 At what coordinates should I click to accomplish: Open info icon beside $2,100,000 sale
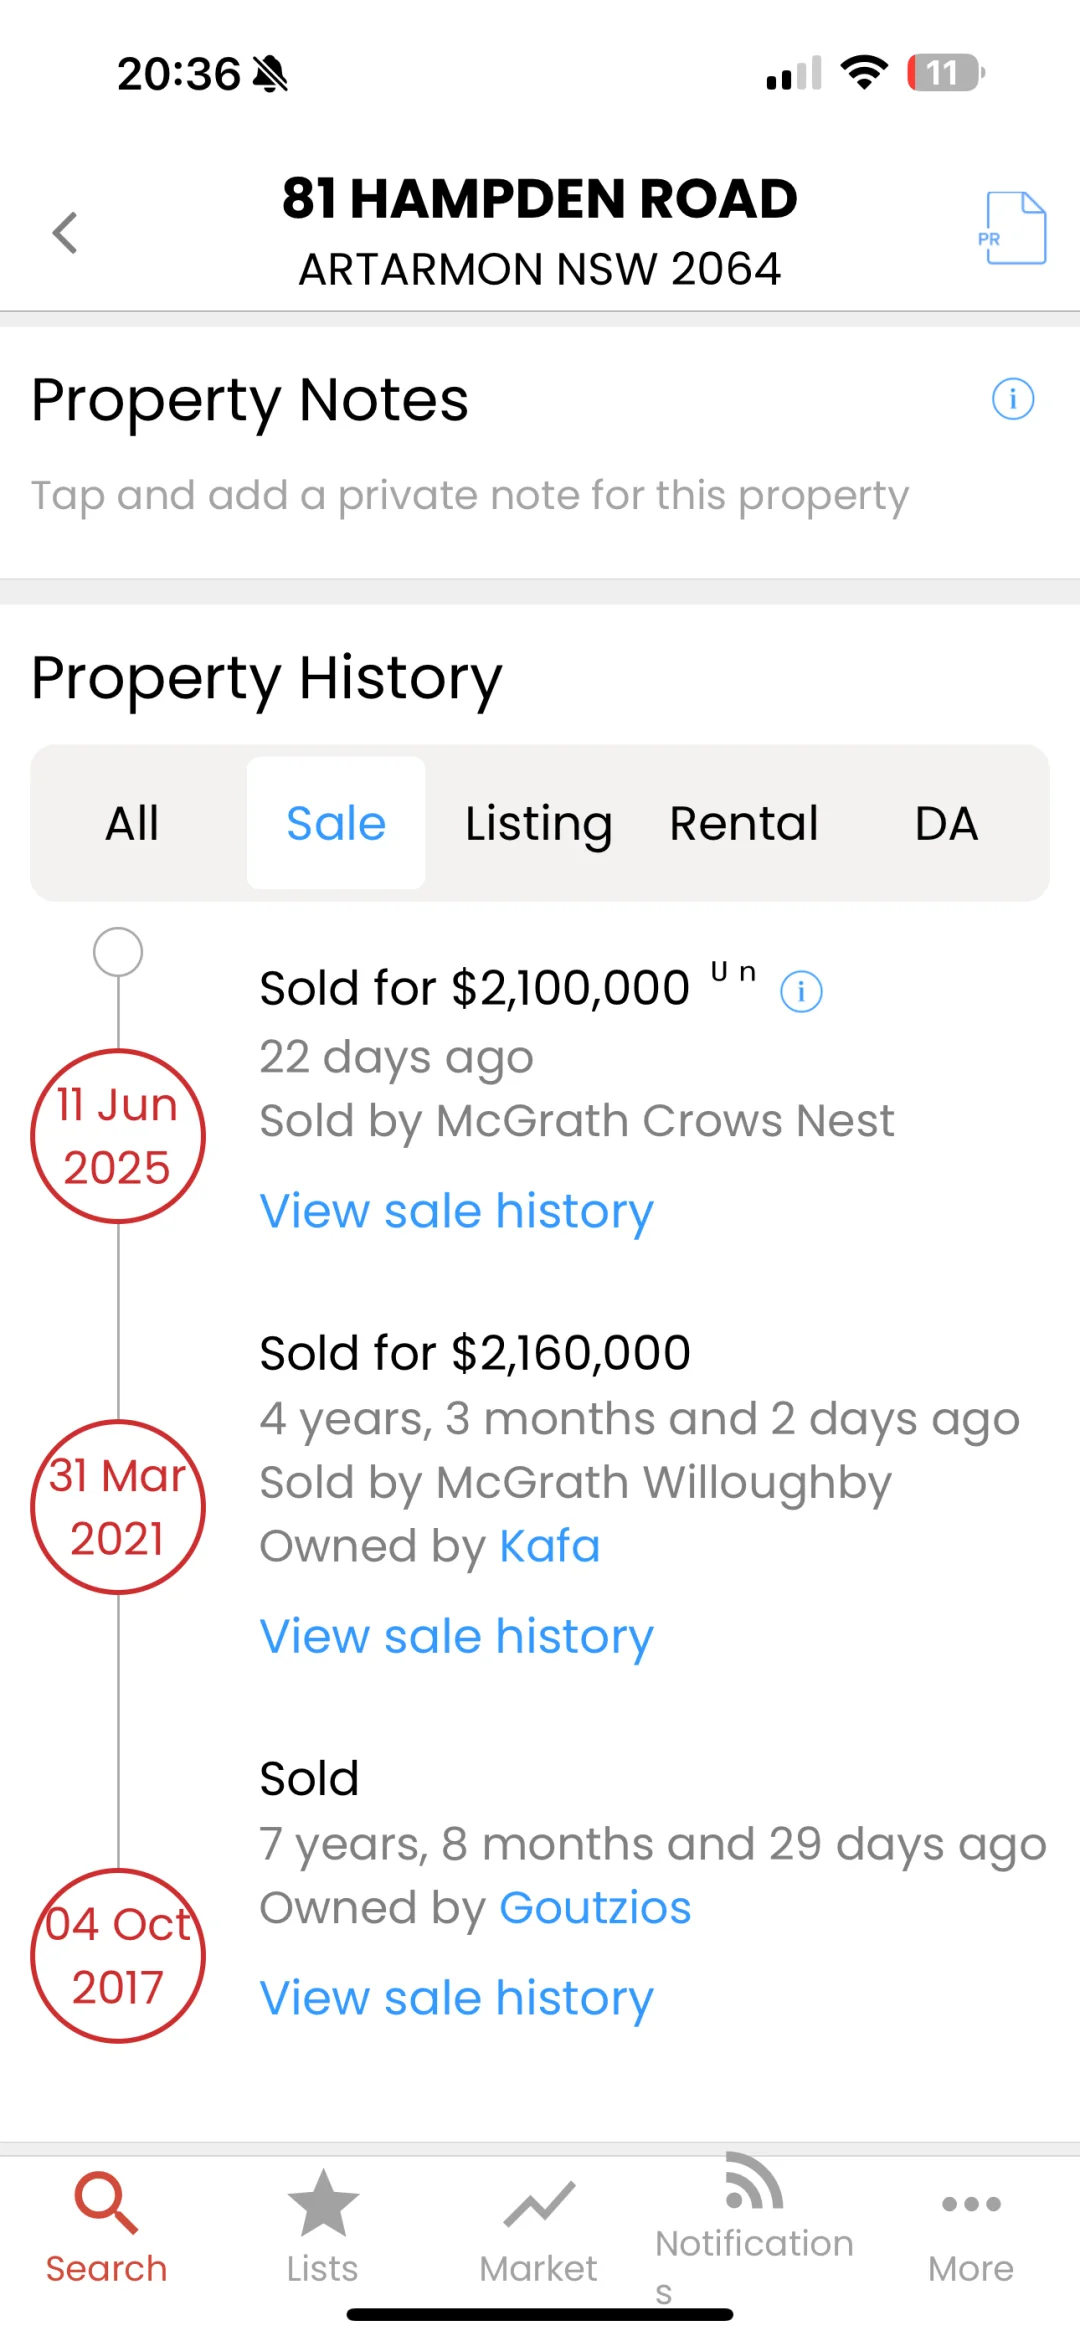click(x=801, y=991)
